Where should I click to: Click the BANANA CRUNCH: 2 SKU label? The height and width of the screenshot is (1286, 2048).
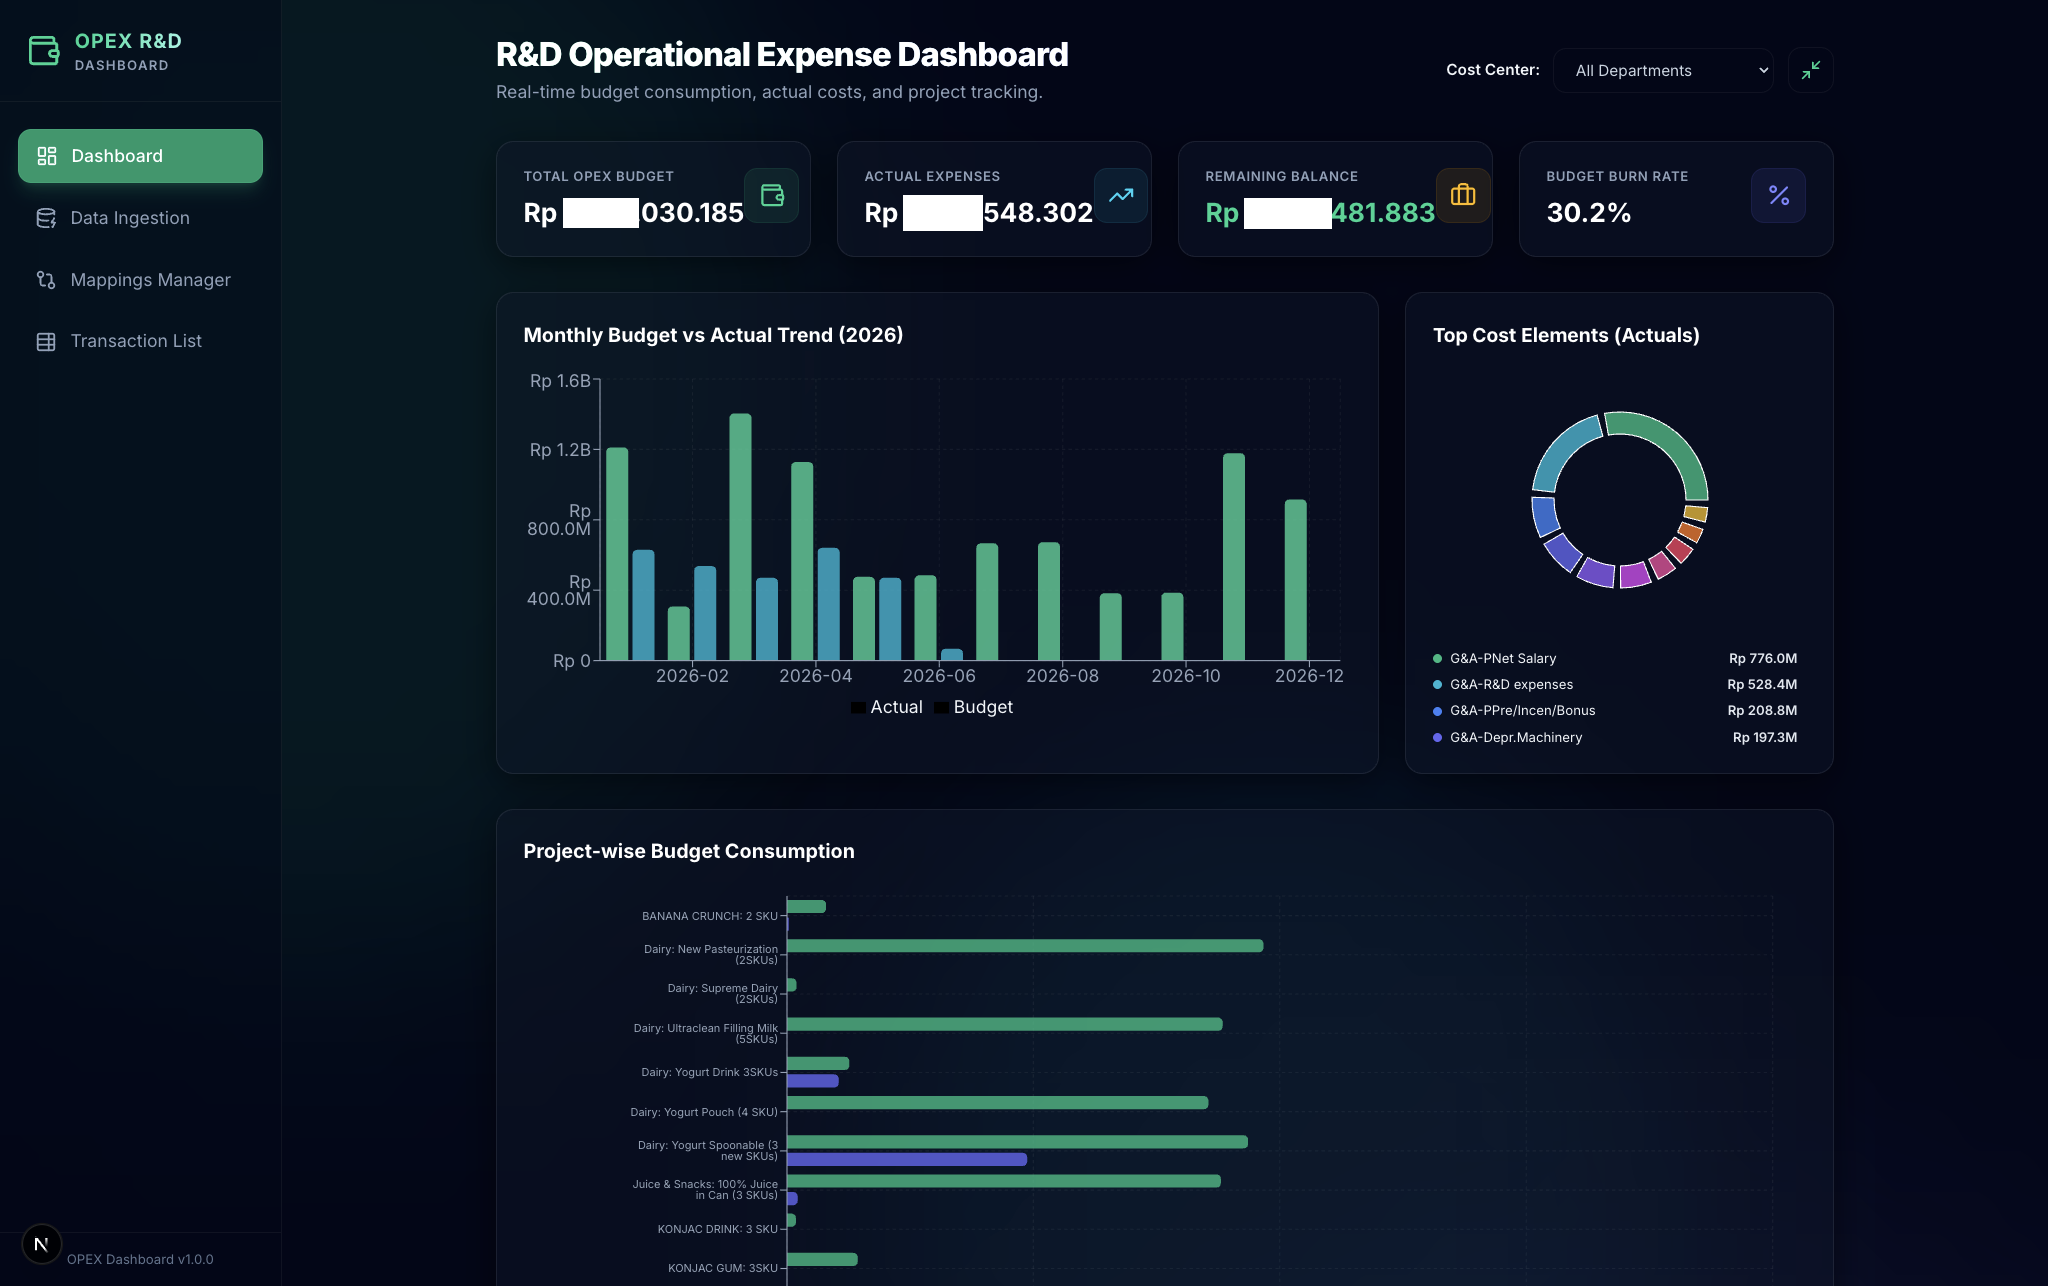click(x=709, y=916)
